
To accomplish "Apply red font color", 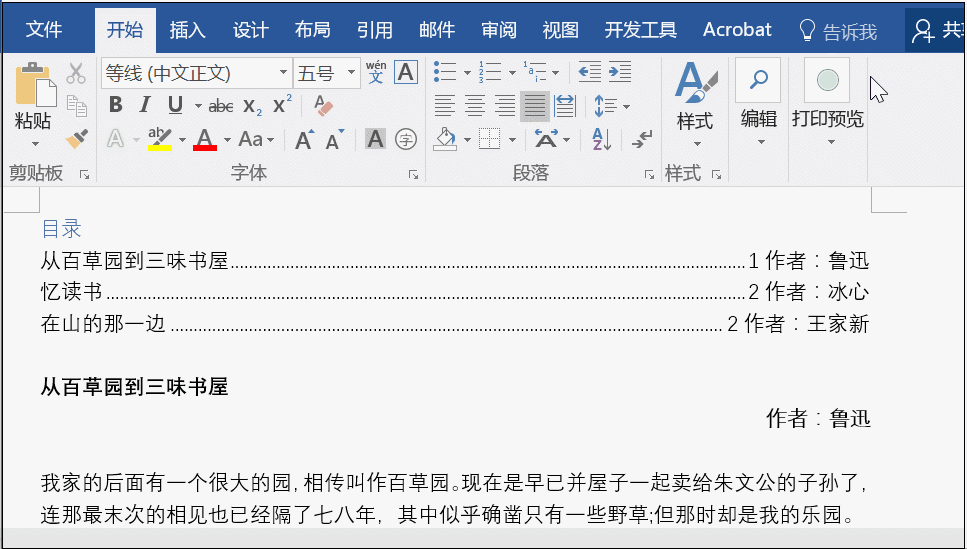I will [205, 139].
